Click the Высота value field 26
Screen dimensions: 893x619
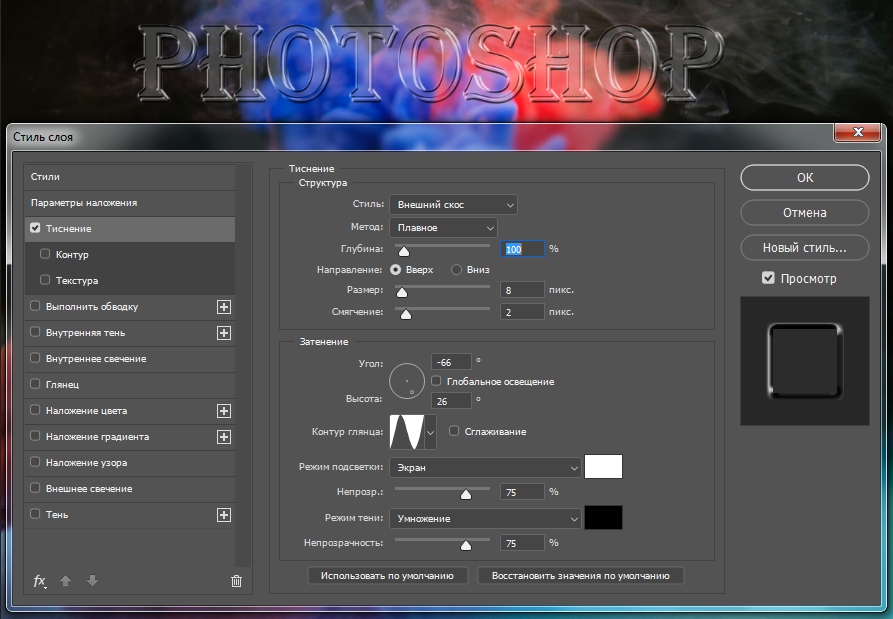tap(451, 401)
